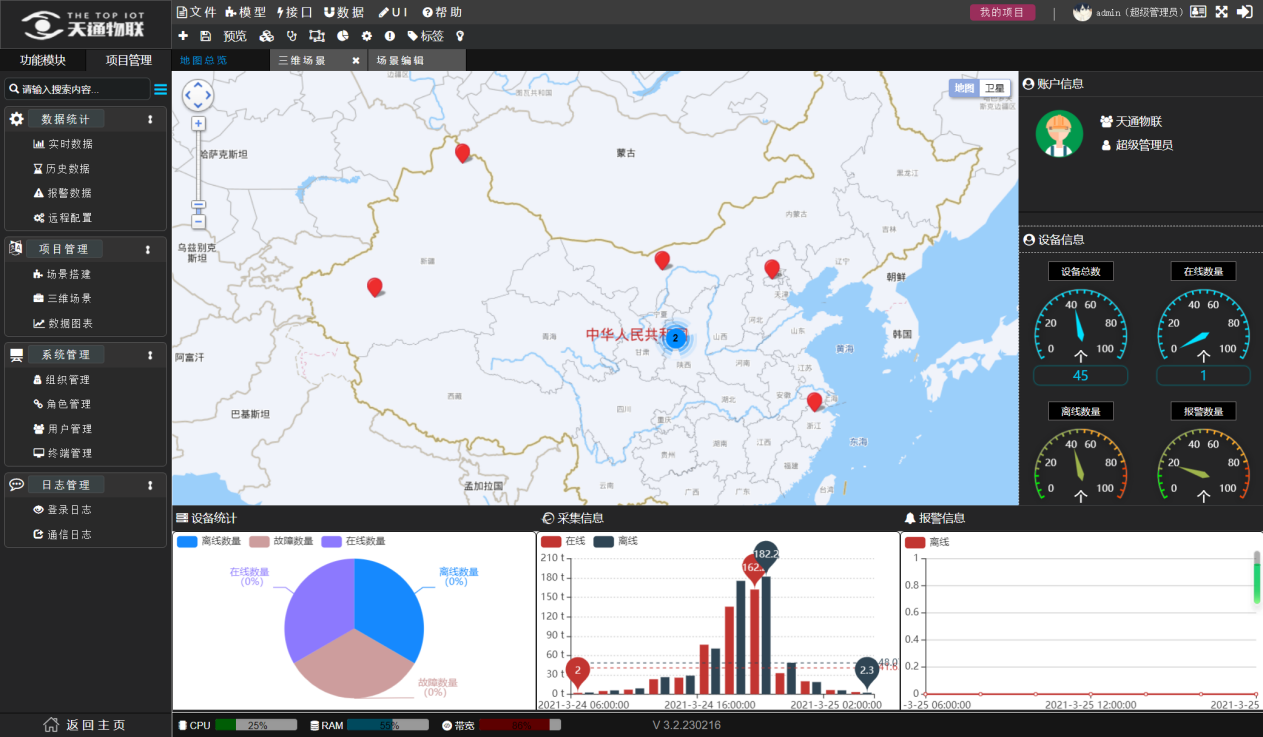1263x737 pixels.
Task: Toggle the 在线 legend in 采集信息 chart
Action: click(x=564, y=541)
